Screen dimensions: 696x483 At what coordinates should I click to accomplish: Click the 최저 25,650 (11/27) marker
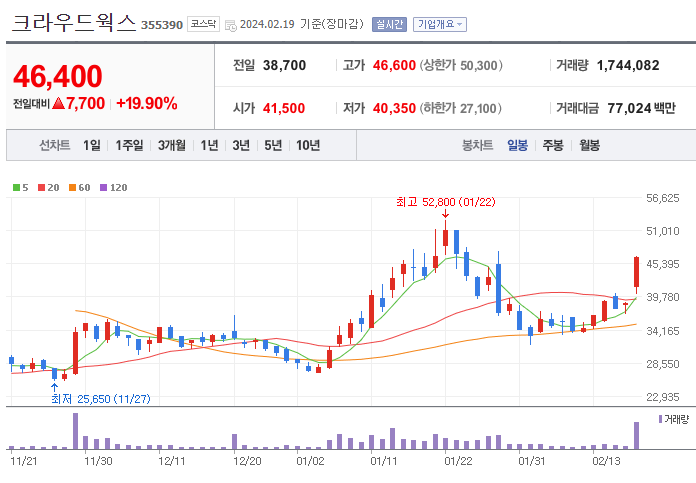(x=101, y=399)
